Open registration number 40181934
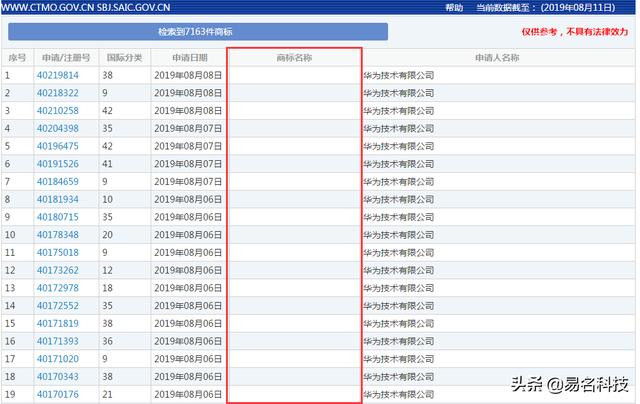 point(58,200)
